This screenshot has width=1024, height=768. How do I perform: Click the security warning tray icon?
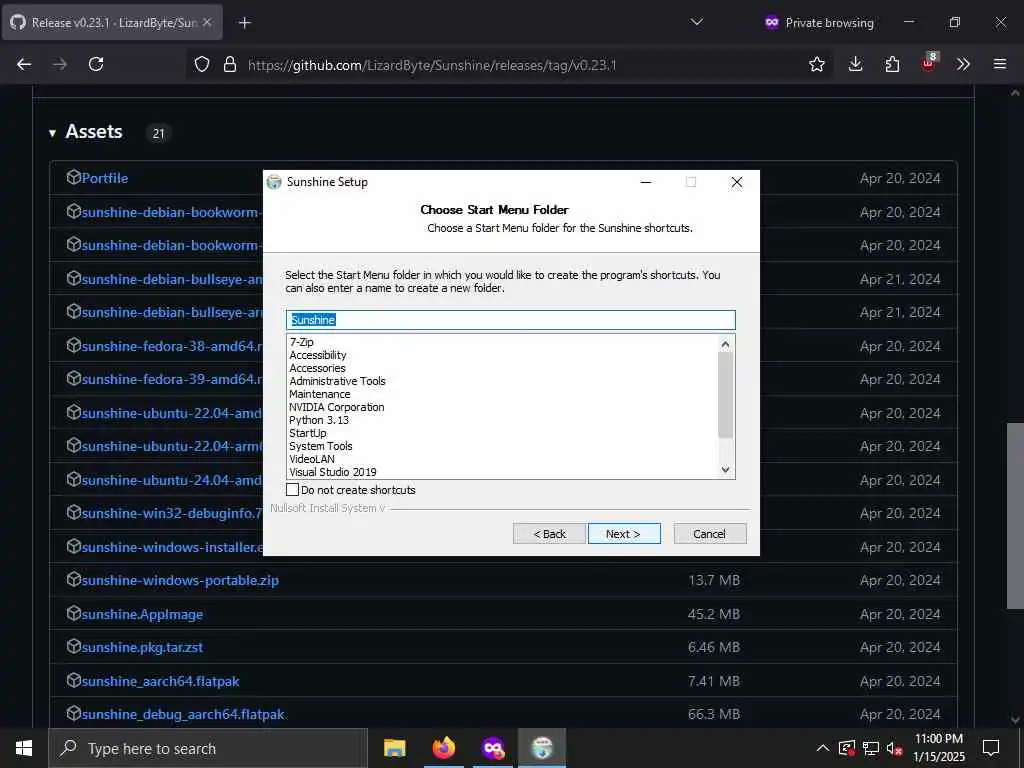pyautogui.click(x=847, y=748)
